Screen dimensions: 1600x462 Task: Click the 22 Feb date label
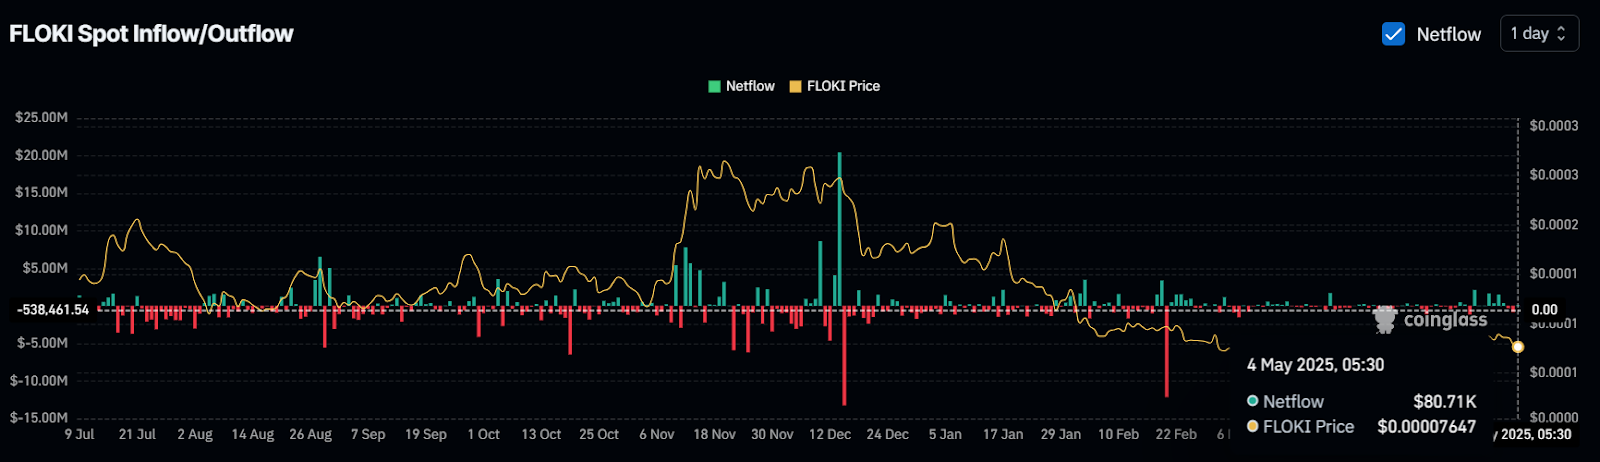point(1176,434)
